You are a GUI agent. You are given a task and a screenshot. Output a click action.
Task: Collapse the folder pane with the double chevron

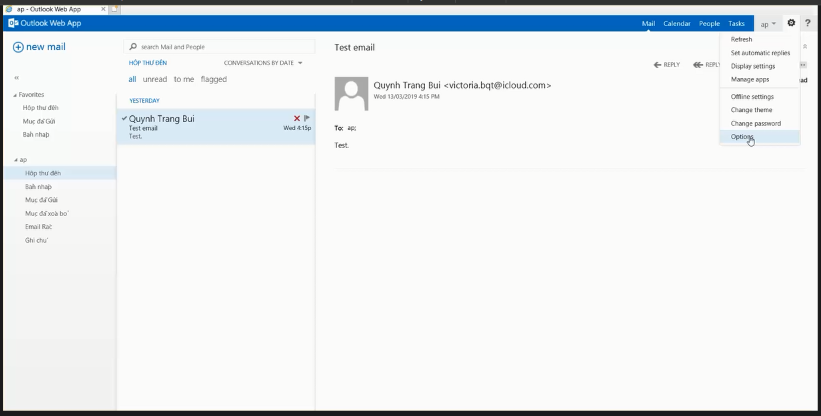point(17,77)
